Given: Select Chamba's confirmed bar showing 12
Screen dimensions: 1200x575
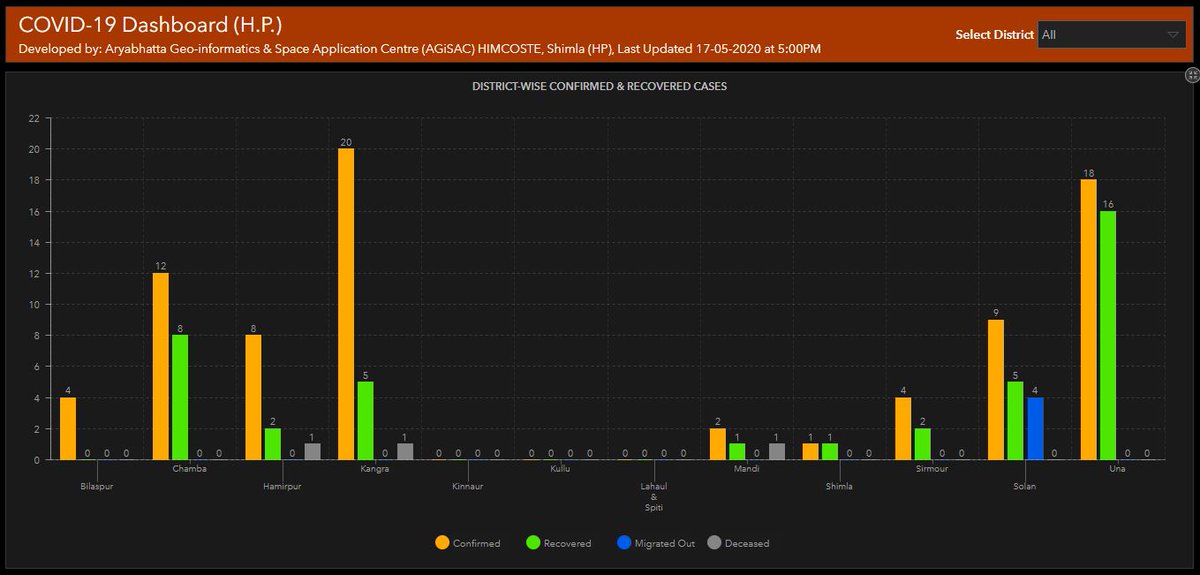Looking at the screenshot, I should pos(161,366).
